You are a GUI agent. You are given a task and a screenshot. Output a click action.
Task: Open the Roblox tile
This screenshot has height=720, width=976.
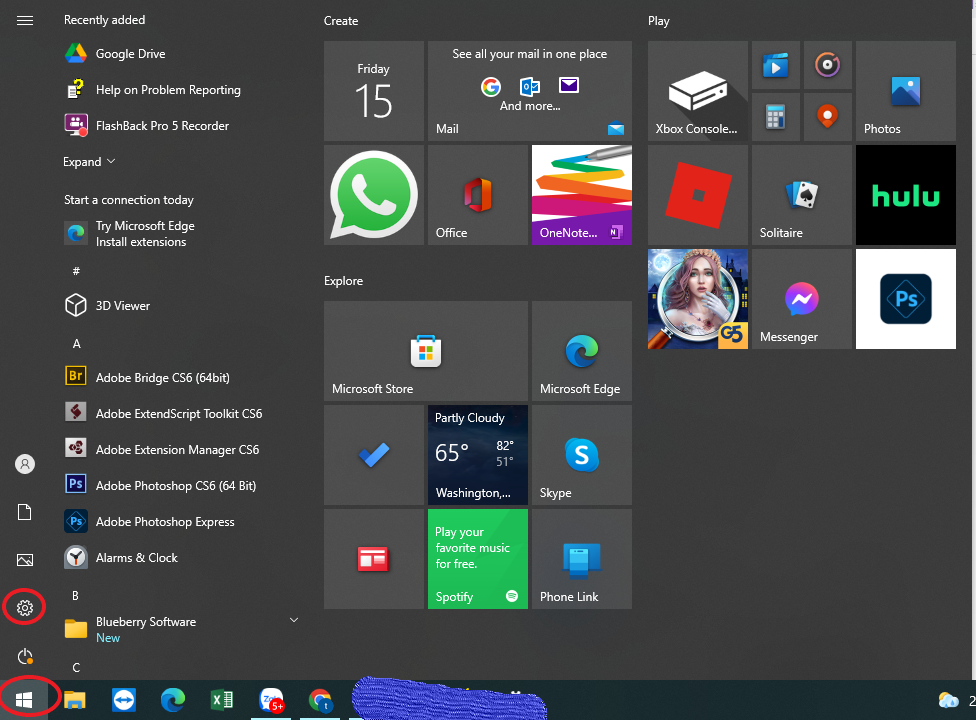click(x=698, y=195)
